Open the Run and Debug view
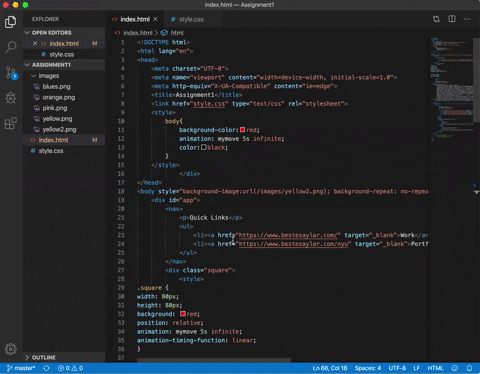Screen dimensions: 480x374 tap(11, 98)
